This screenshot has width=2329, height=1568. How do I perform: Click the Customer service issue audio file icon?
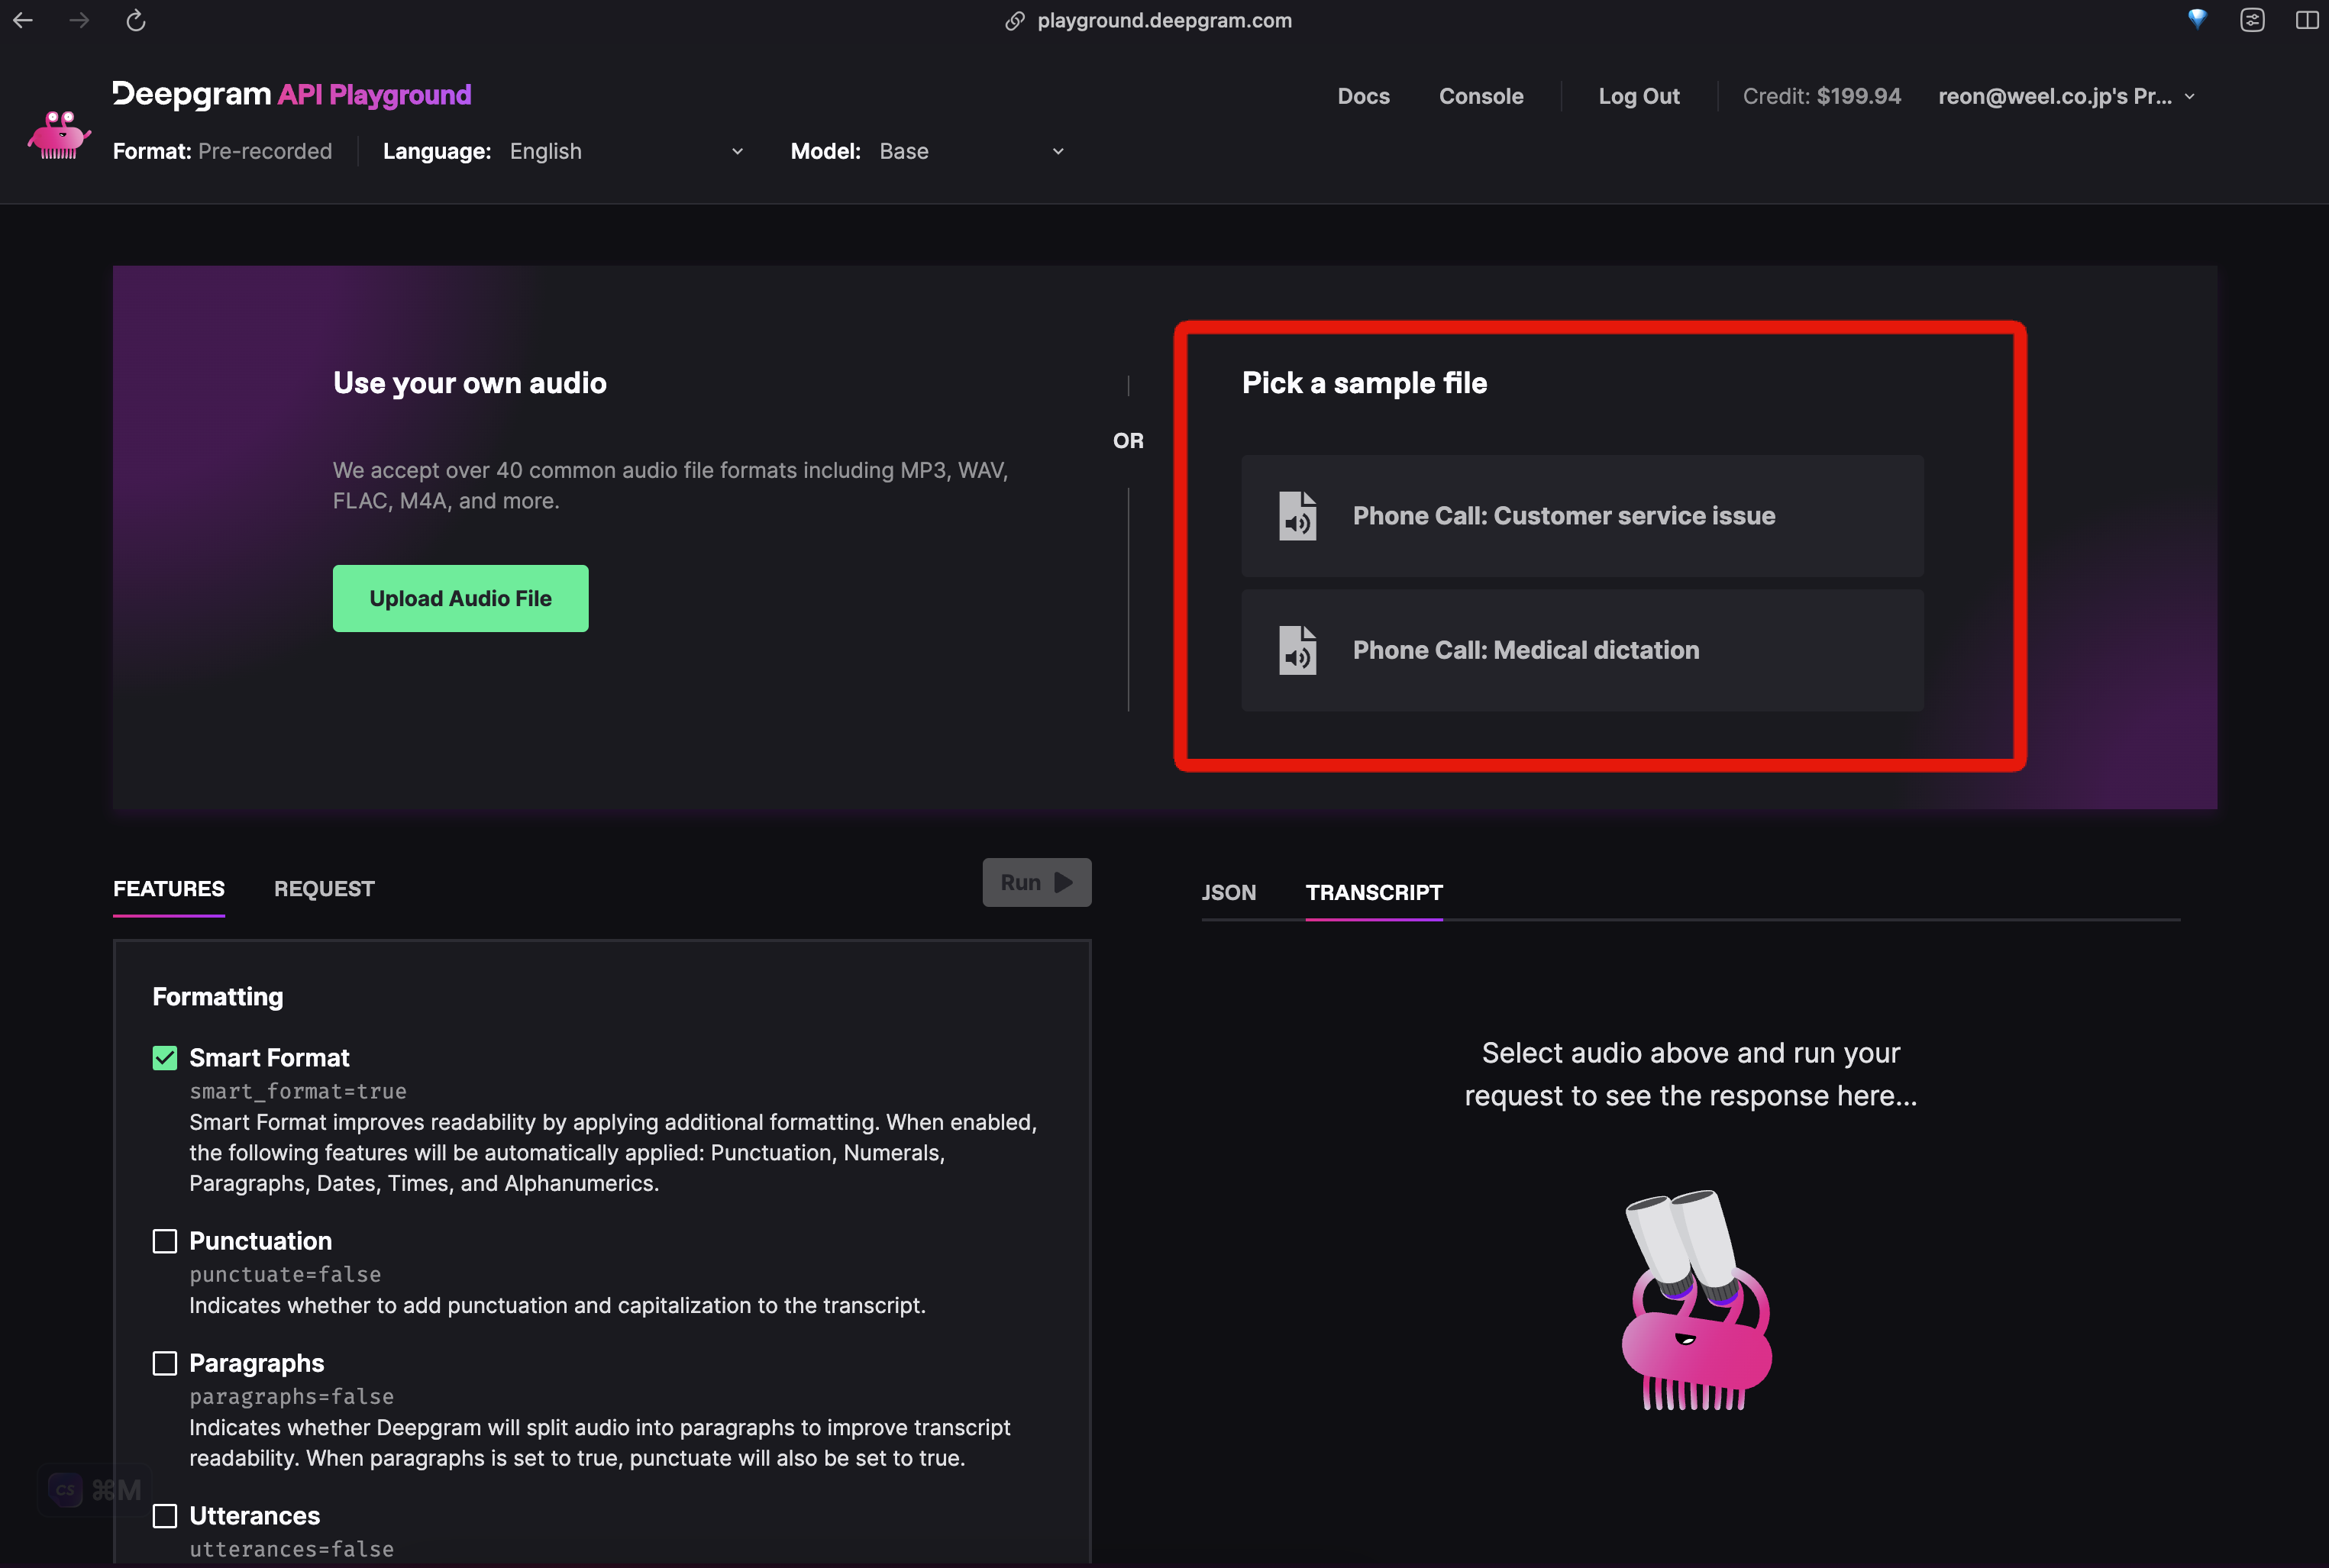point(1297,516)
